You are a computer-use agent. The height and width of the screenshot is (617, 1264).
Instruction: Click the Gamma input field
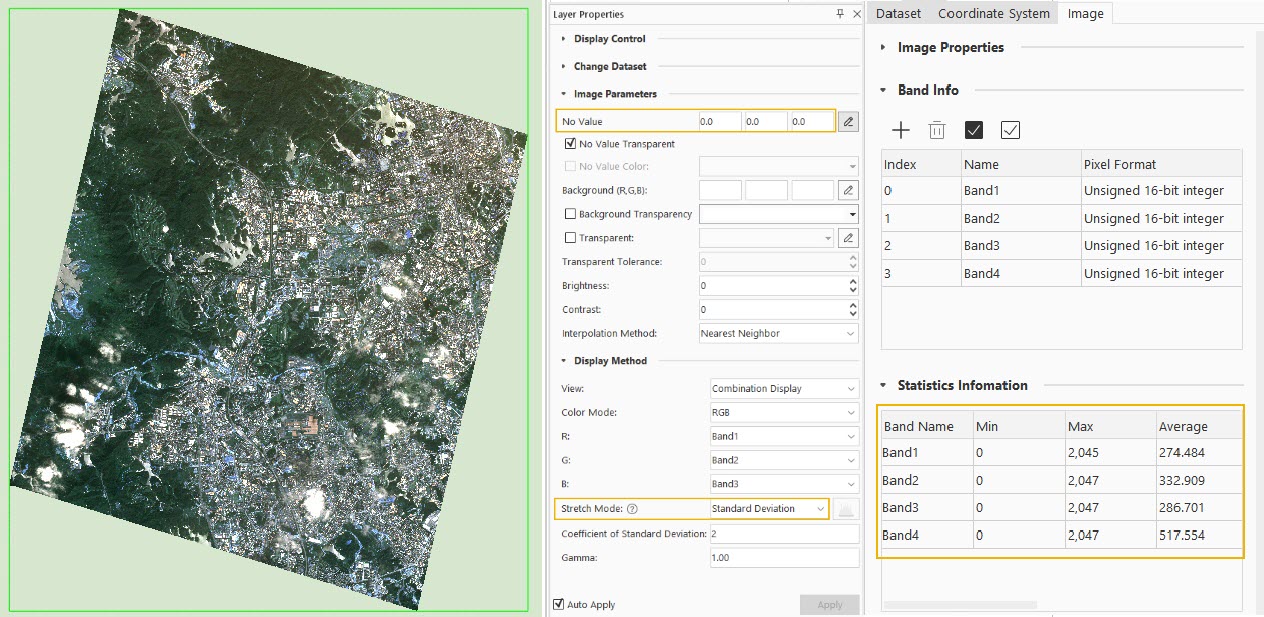click(x=783, y=557)
